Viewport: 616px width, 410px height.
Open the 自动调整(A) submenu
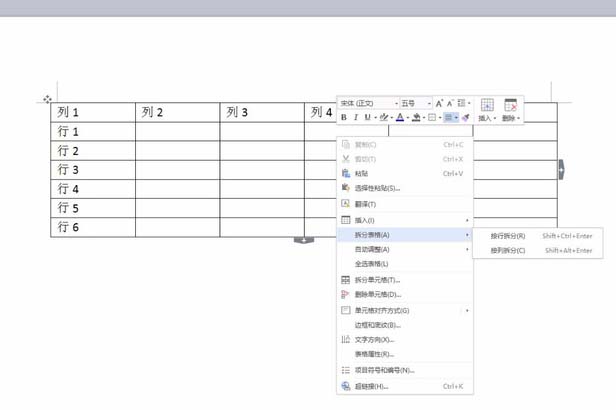[x=405, y=249]
